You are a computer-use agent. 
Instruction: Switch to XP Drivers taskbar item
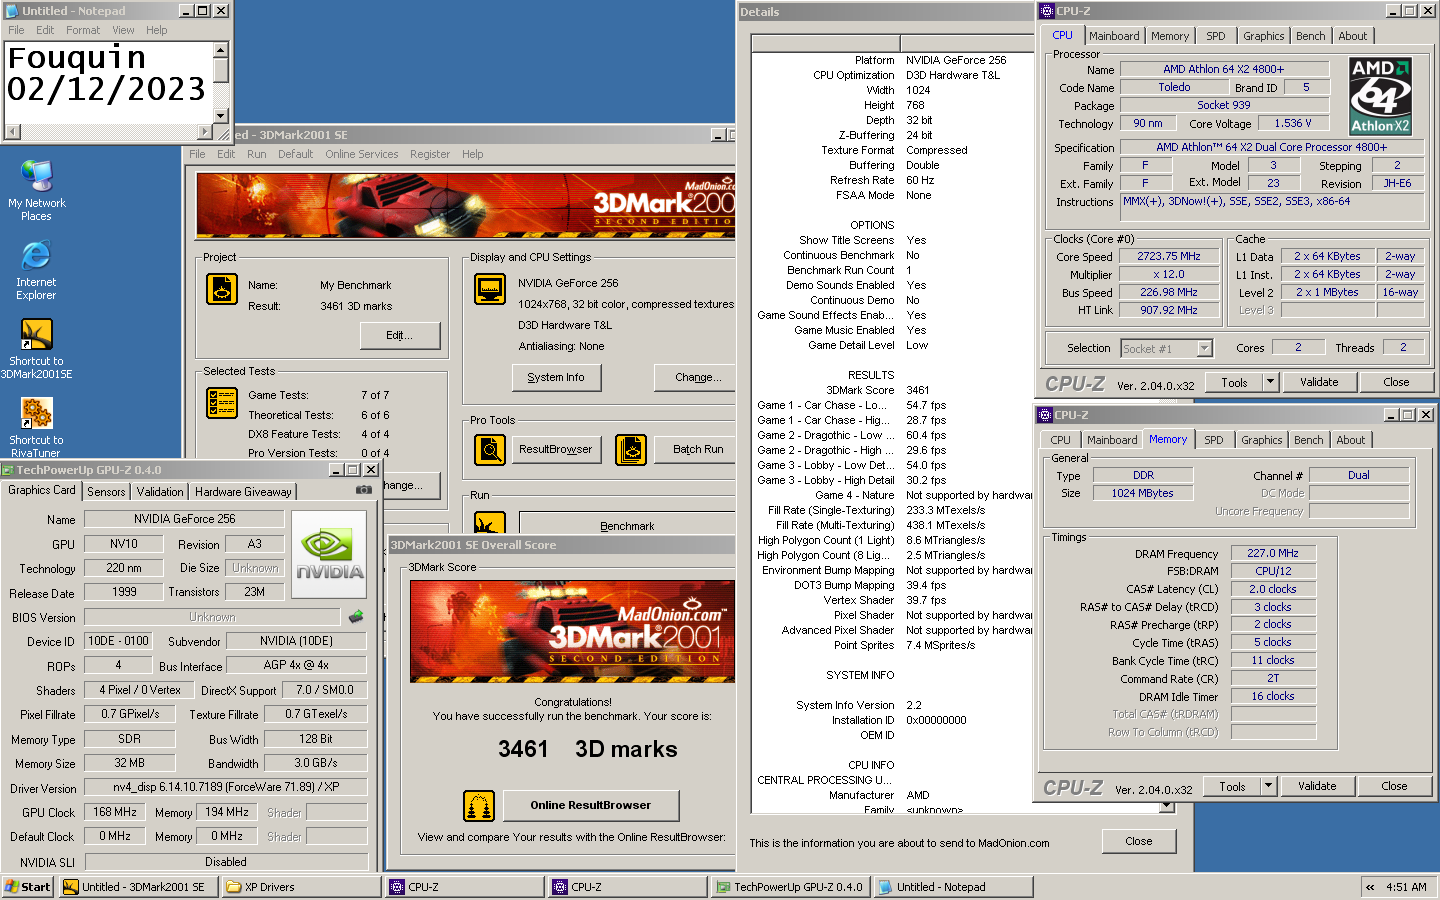pos(300,887)
